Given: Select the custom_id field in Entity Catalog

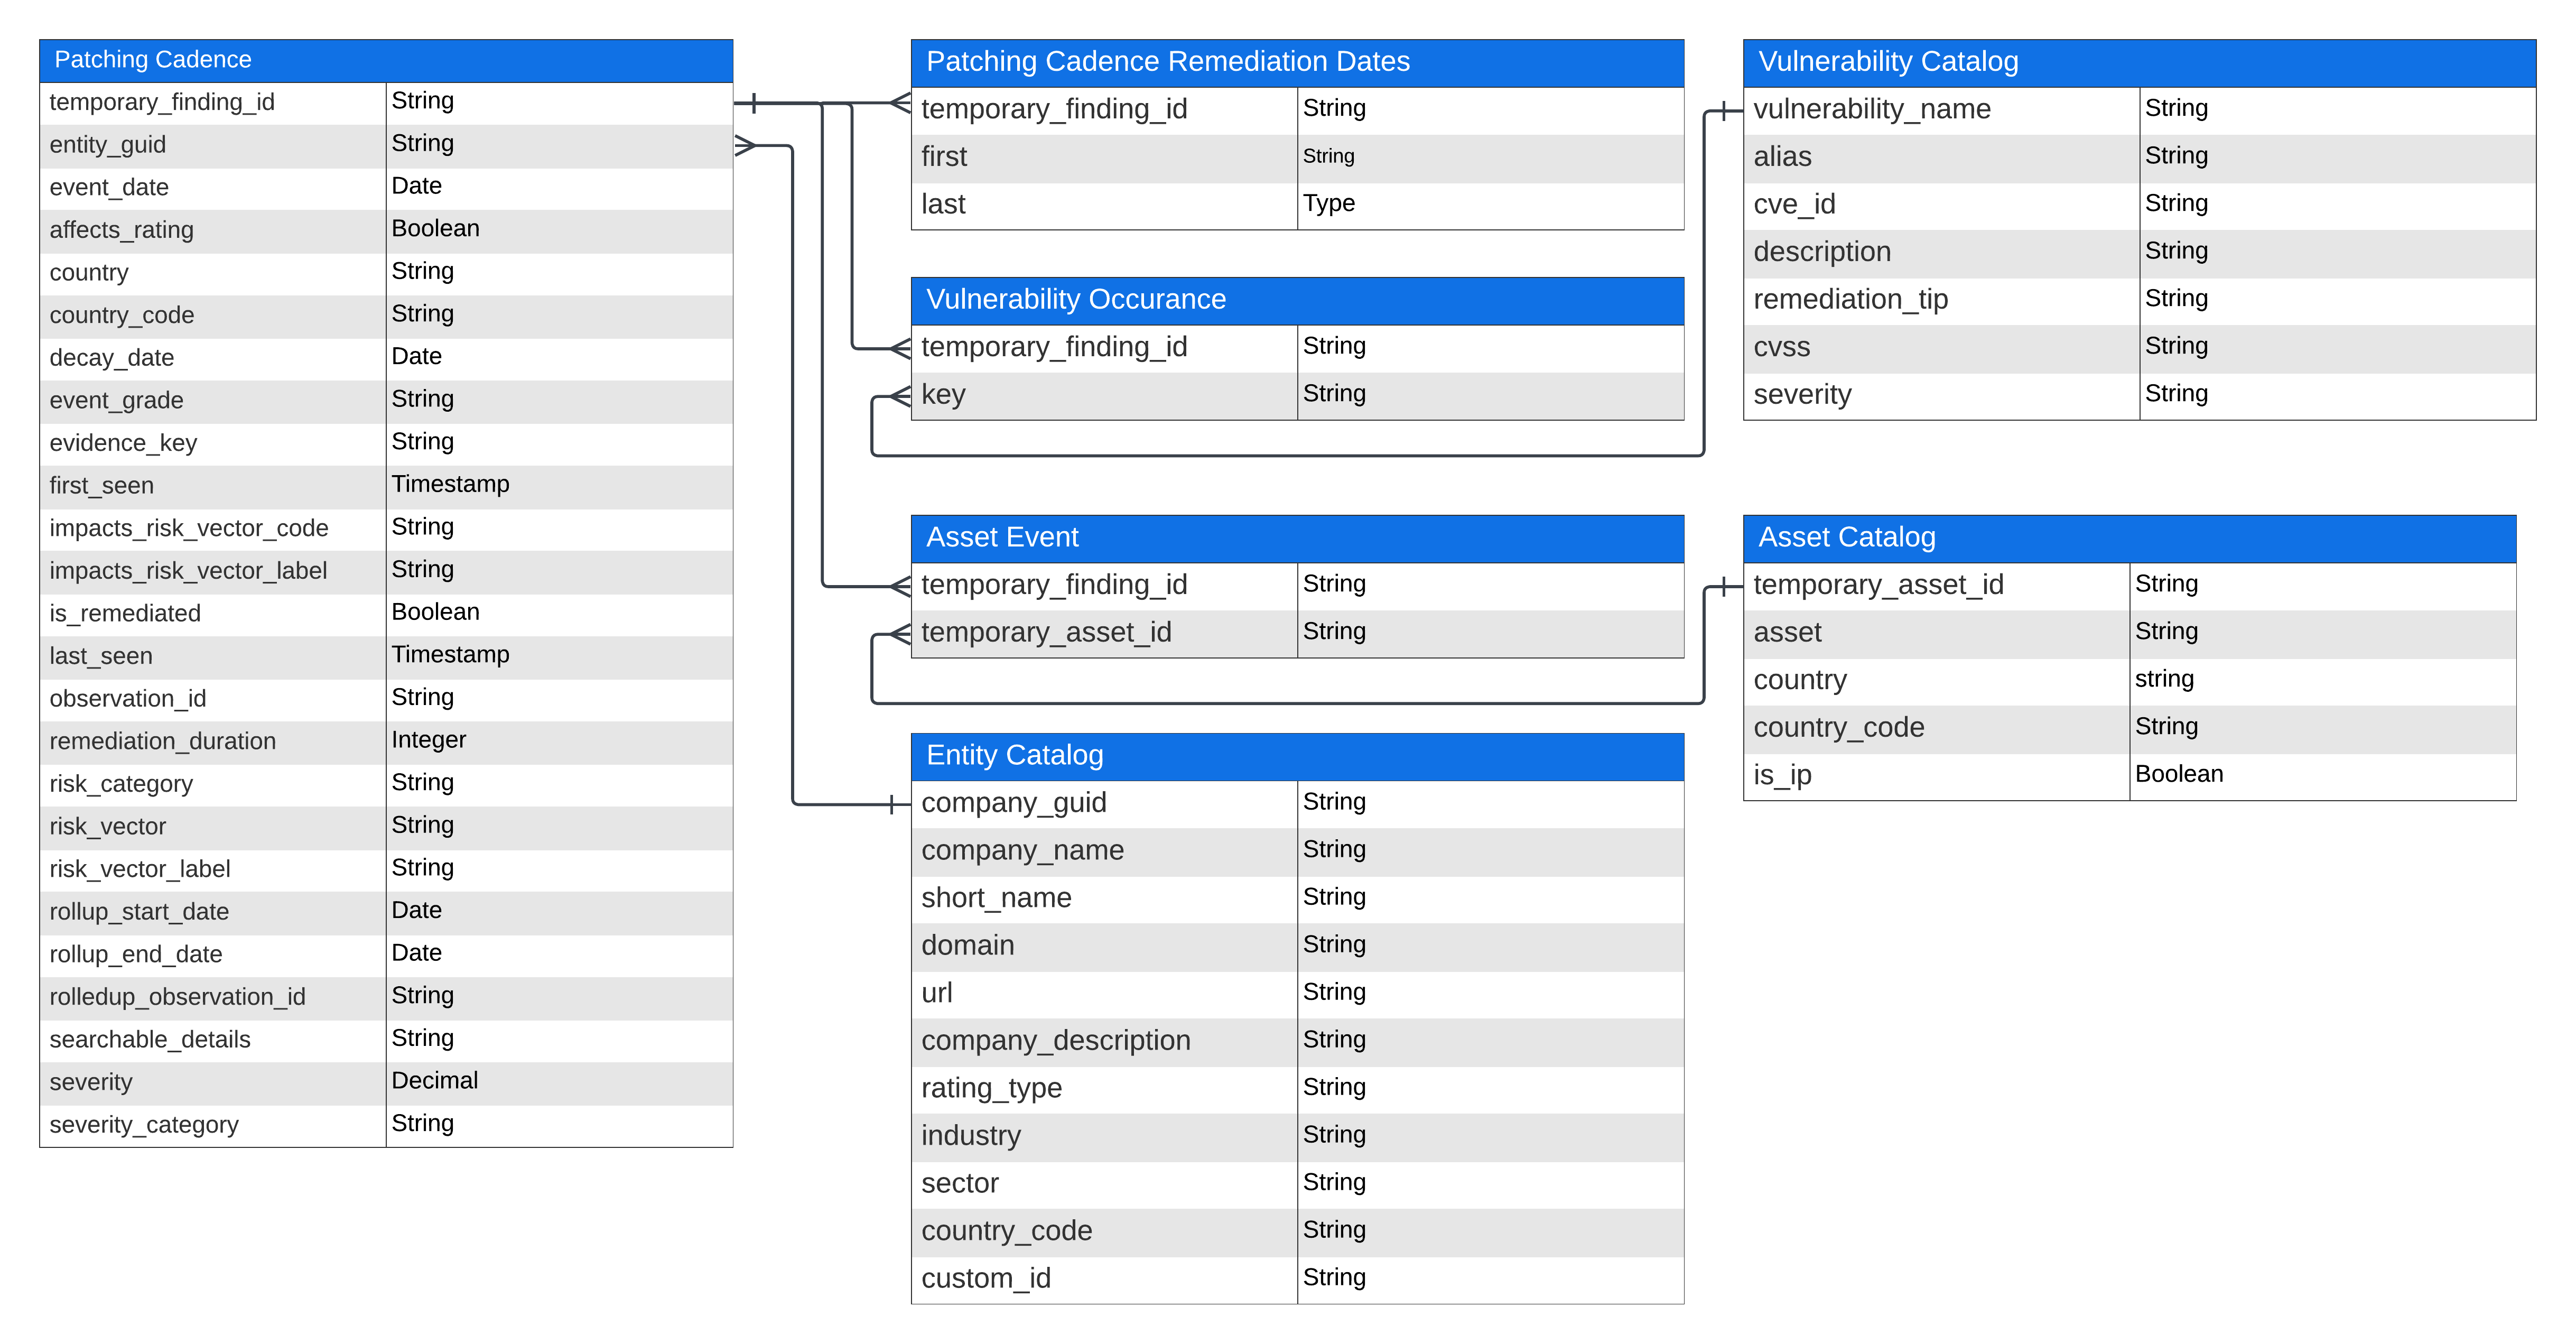Looking at the screenshot, I should pyautogui.click(x=985, y=1279).
